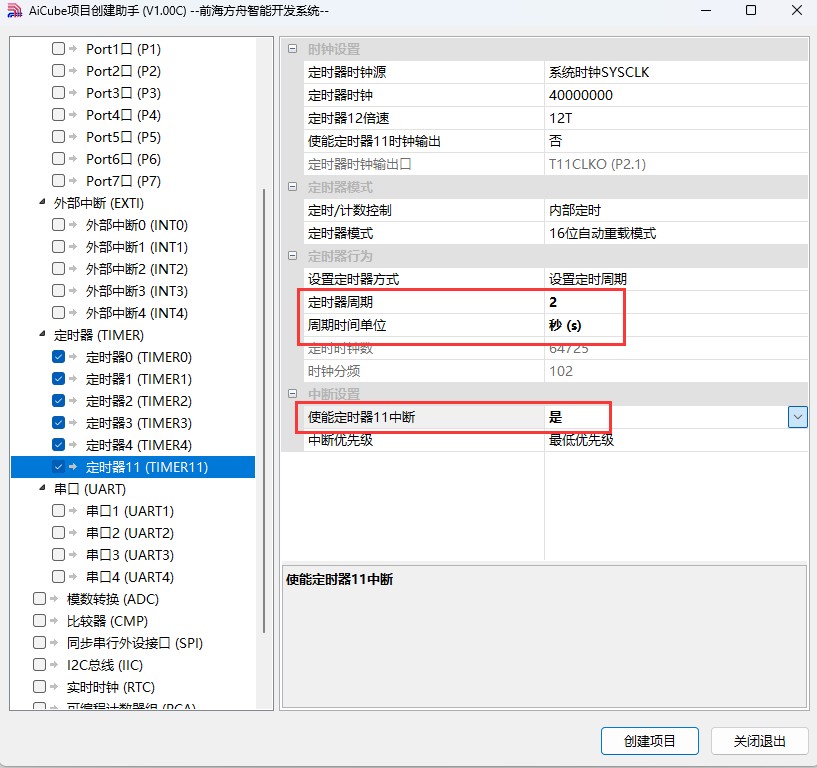Click the 定时器时钟源 value 系统时钟SYSCLK

pyautogui.click(x=676, y=72)
